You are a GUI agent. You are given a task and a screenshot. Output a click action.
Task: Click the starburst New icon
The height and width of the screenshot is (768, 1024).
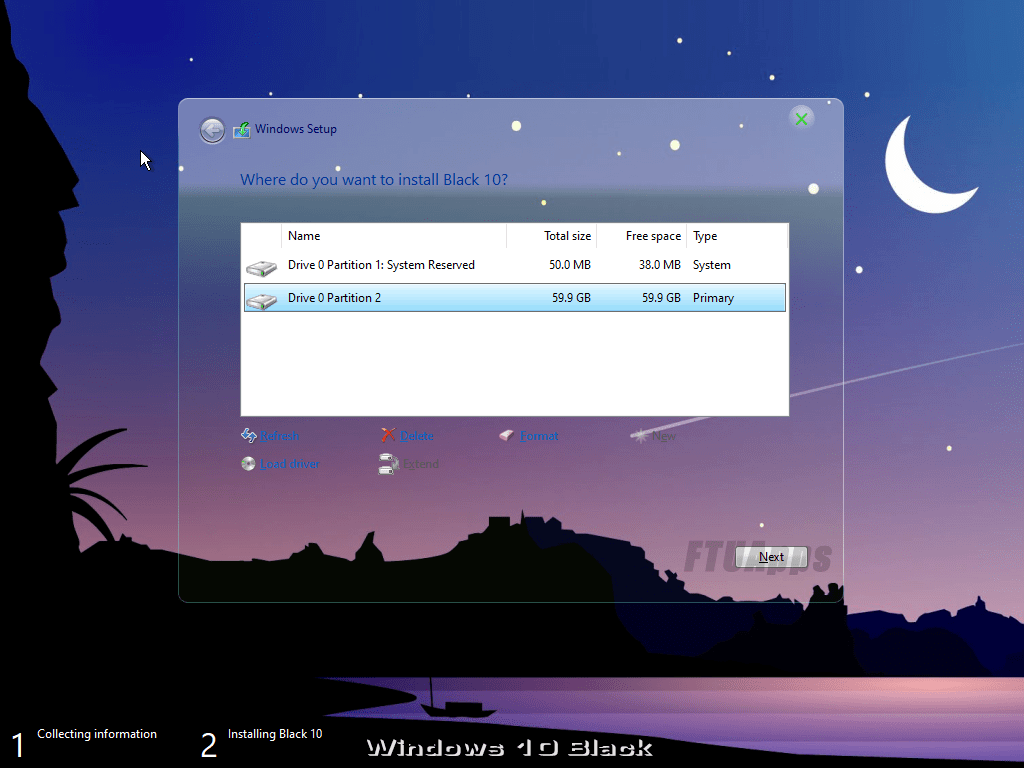click(x=640, y=435)
